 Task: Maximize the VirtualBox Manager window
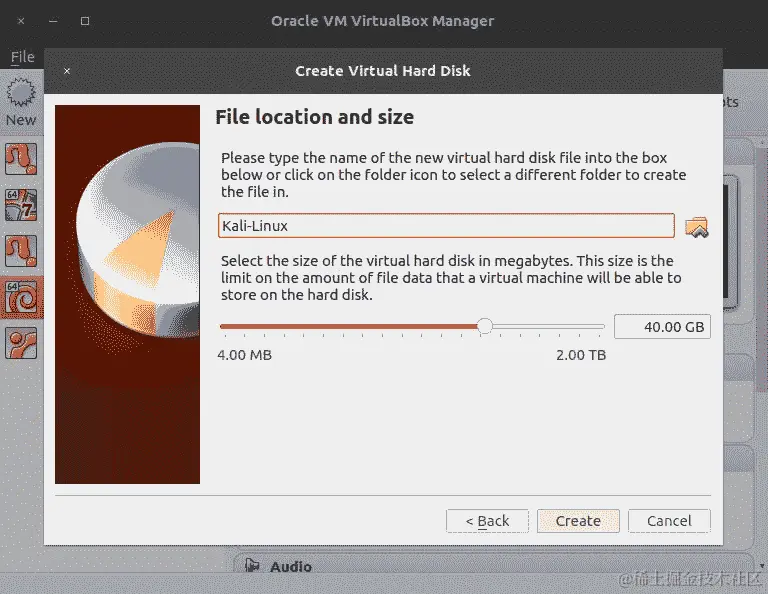point(85,21)
